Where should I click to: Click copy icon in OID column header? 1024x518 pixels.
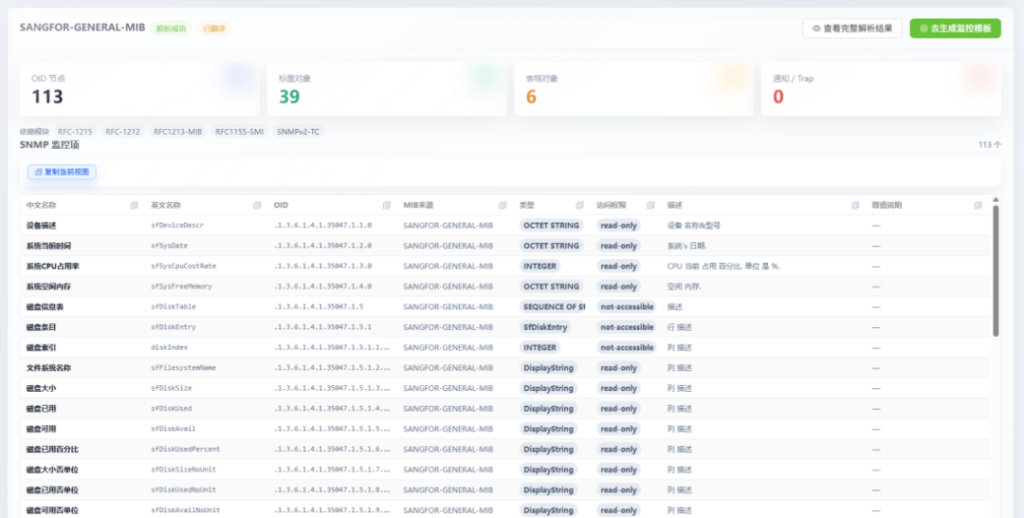(386, 205)
